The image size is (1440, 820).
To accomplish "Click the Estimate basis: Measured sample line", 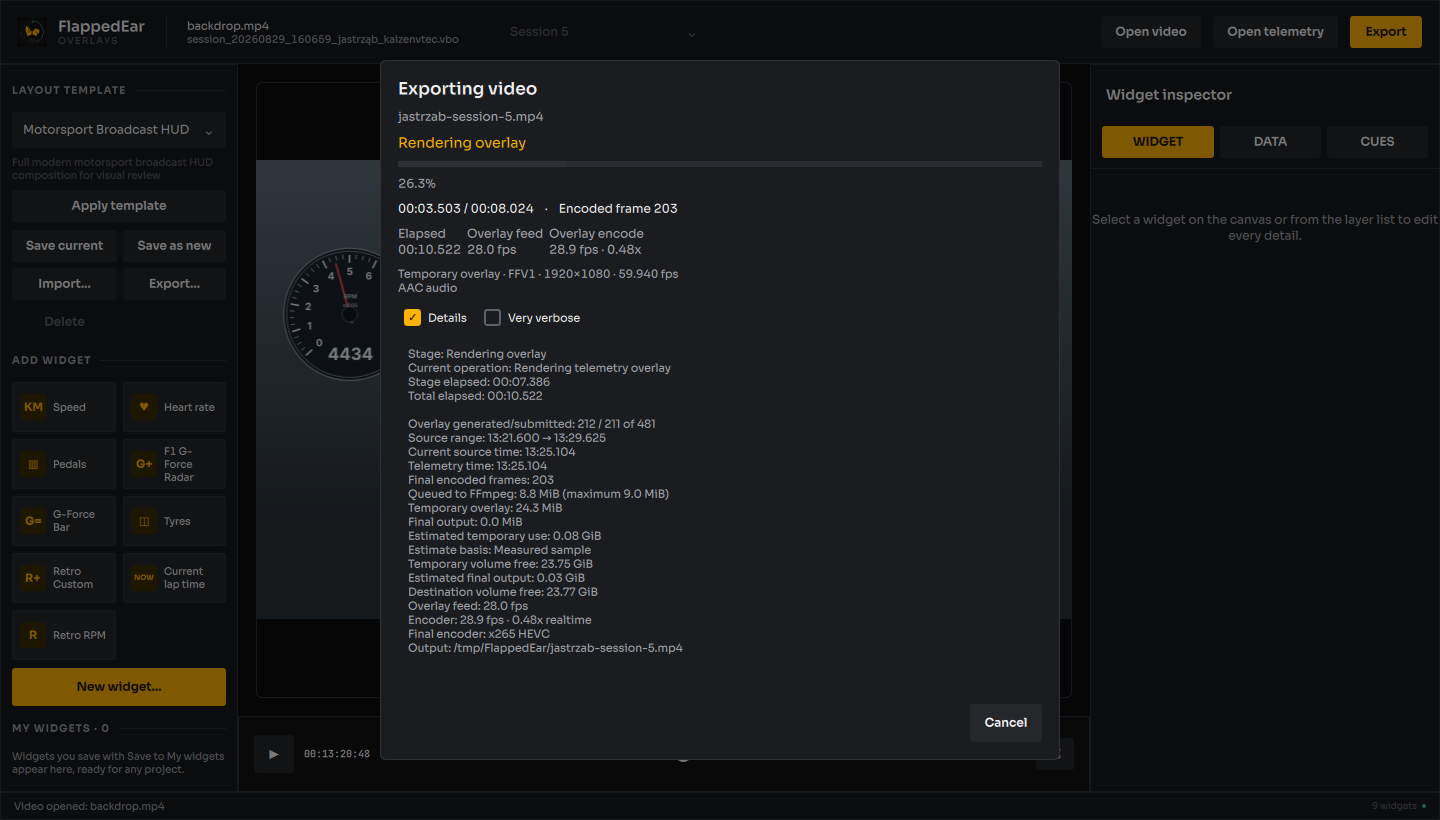I will 499,550.
